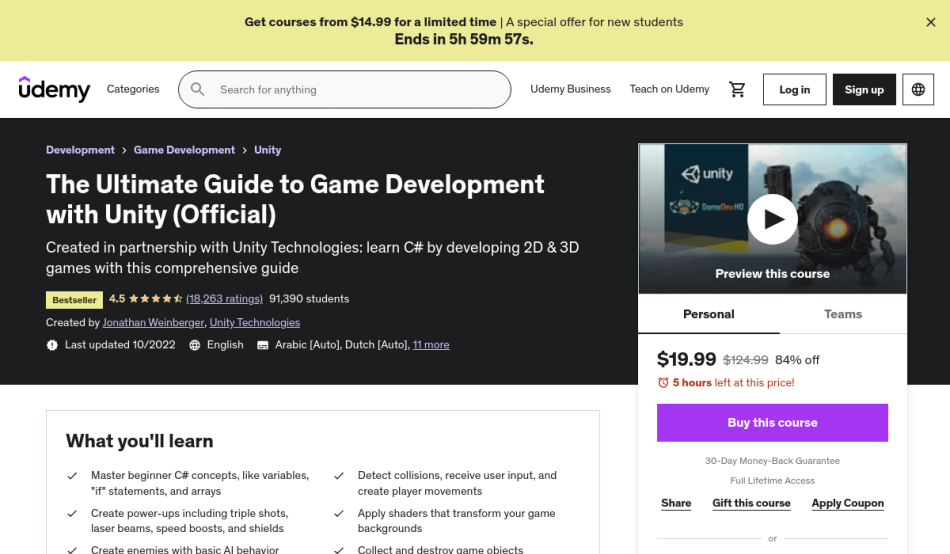Click the chevron after Game Development breadcrumb
Image resolution: width=950 pixels, height=554 pixels.
point(244,150)
